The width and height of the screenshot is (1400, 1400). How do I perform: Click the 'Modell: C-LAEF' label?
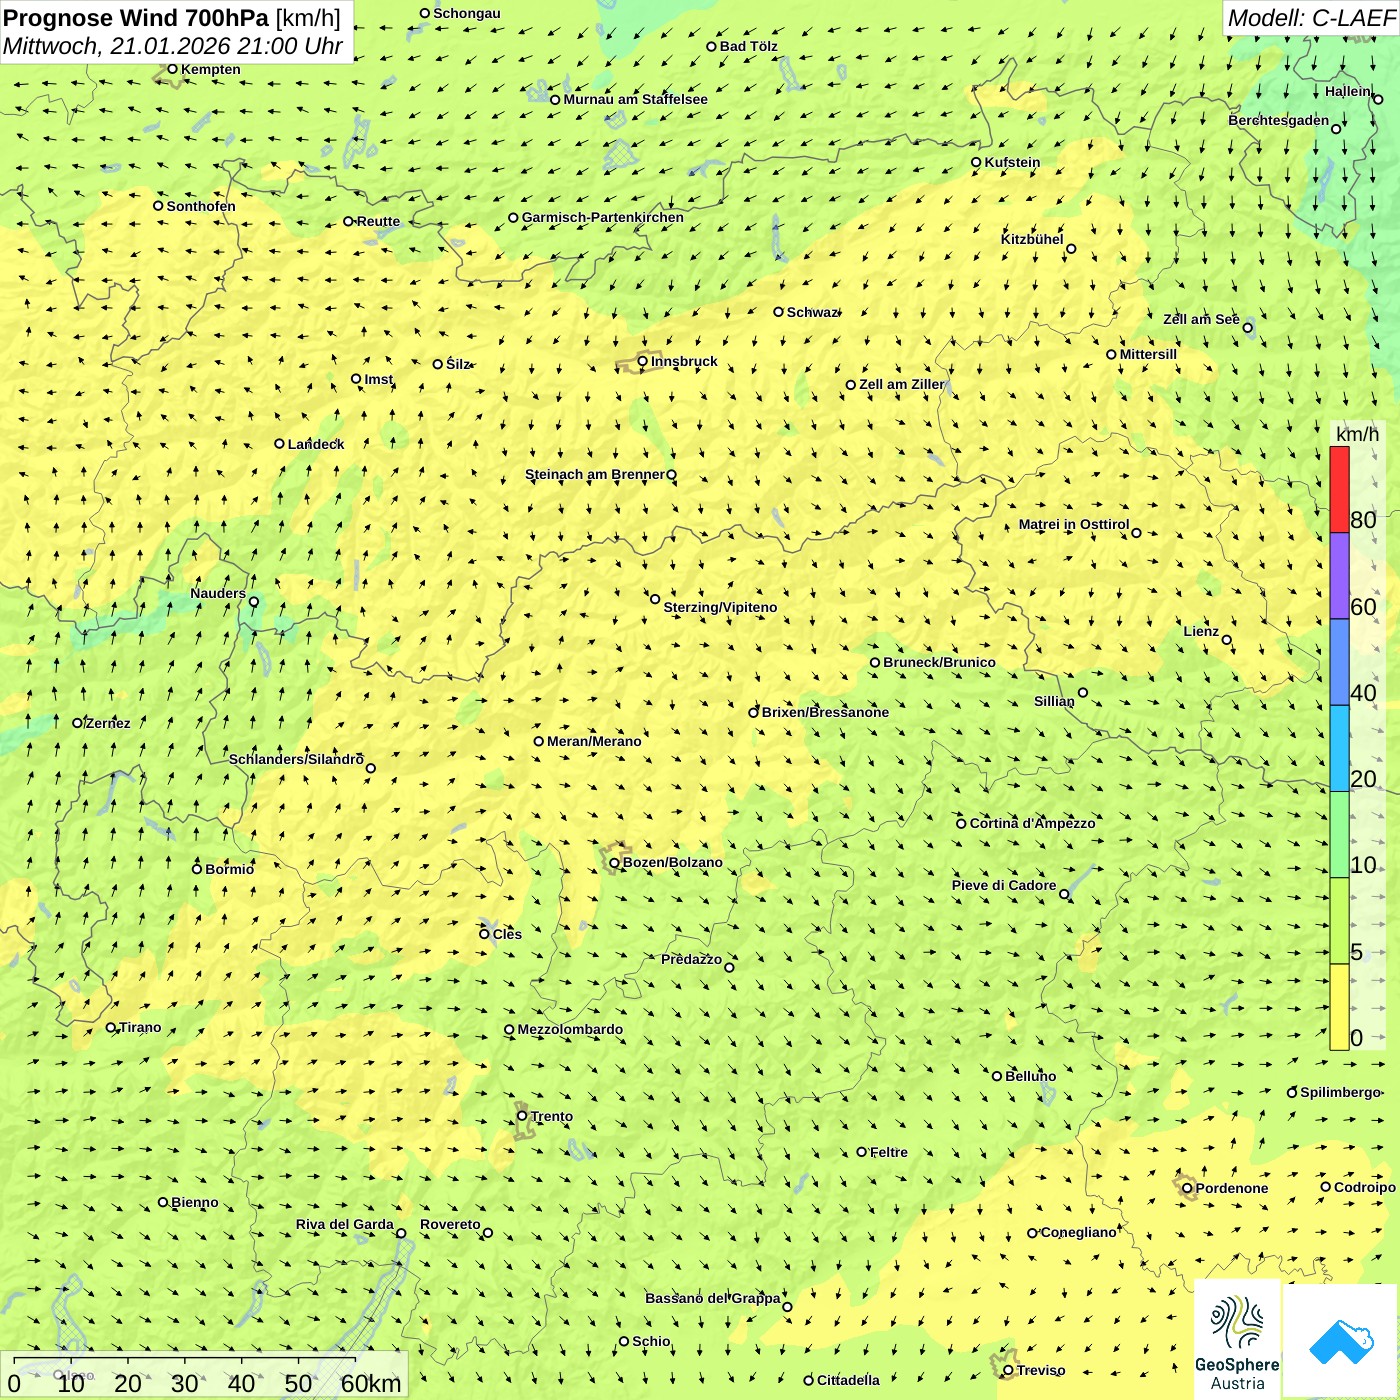(1311, 18)
